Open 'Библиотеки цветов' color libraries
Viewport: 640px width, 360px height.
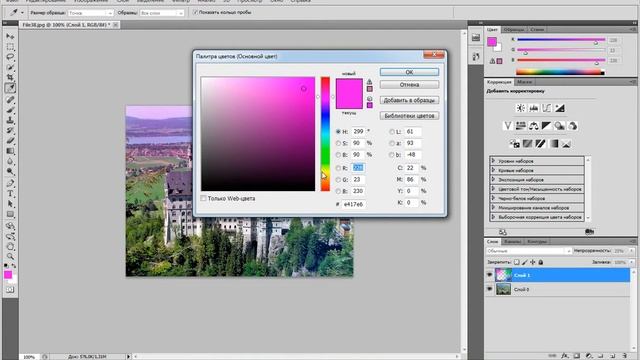point(409,116)
